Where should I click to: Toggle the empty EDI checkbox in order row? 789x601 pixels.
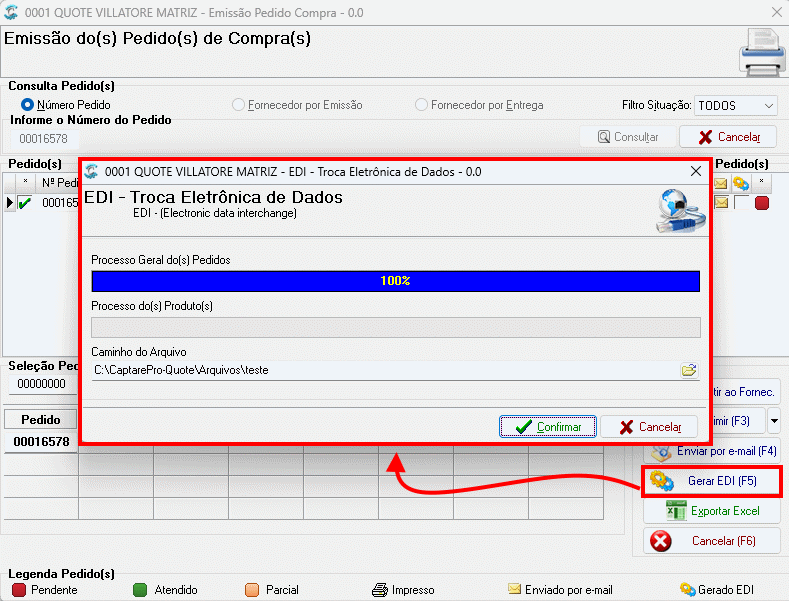point(741,203)
